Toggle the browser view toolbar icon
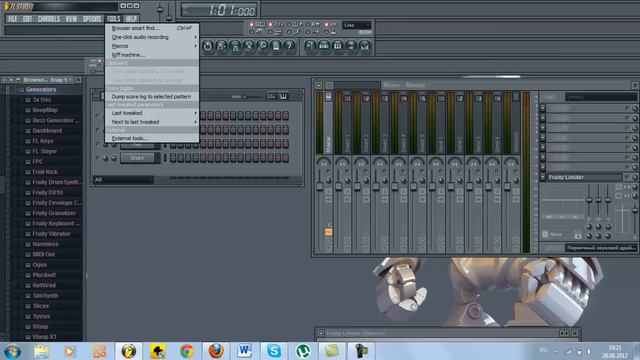This screenshot has width=640, height=360. 351,46
